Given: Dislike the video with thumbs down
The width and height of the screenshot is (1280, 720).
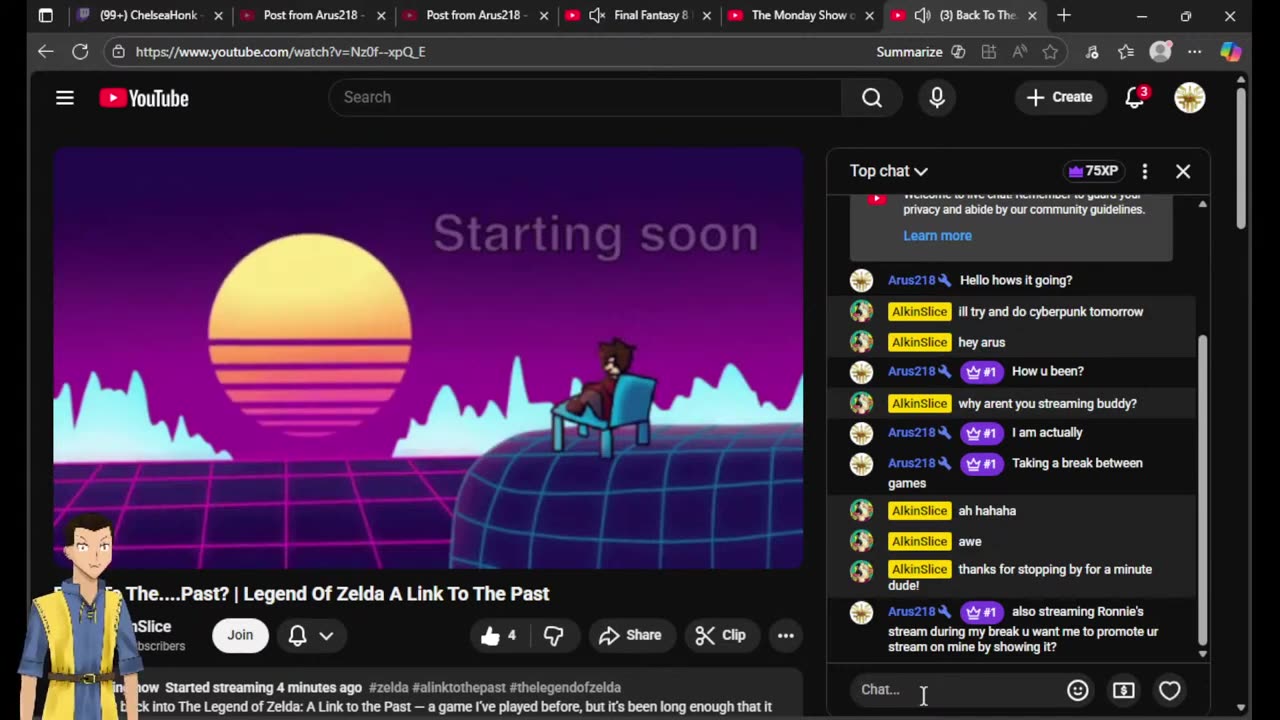Looking at the screenshot, I should coord(554,635).
